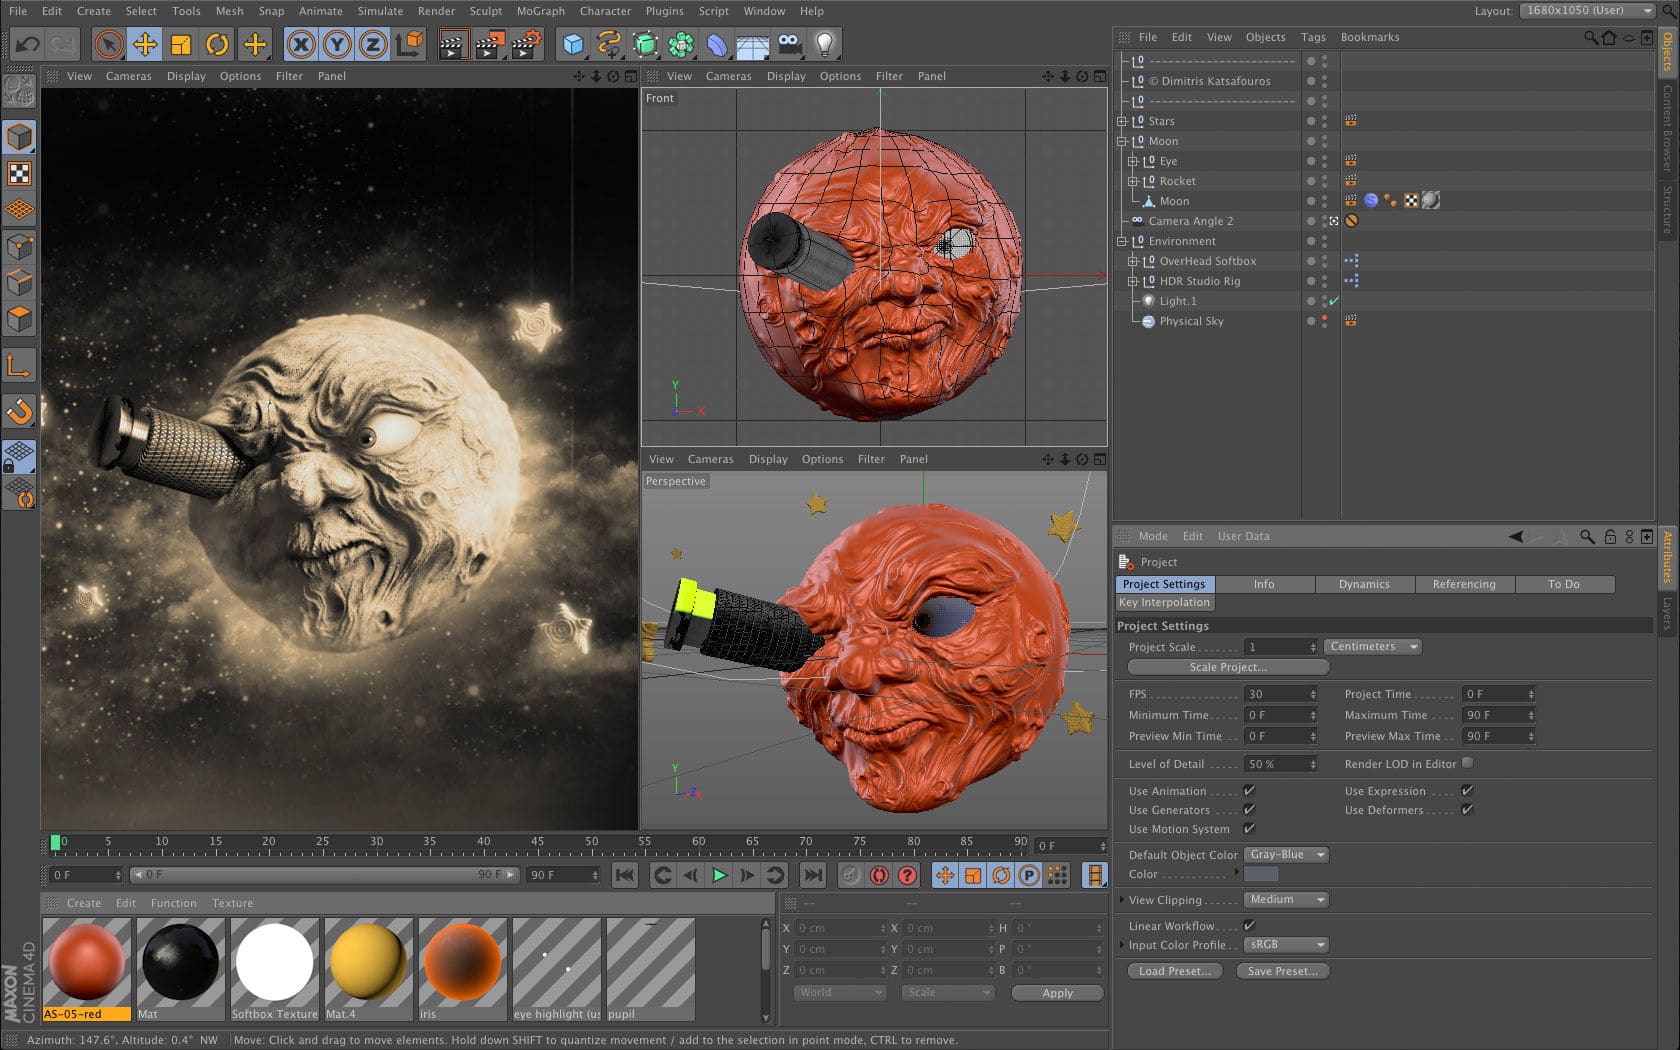Click the Cube primitive icon
The image size is (1680, 1050).
(573, 44)
